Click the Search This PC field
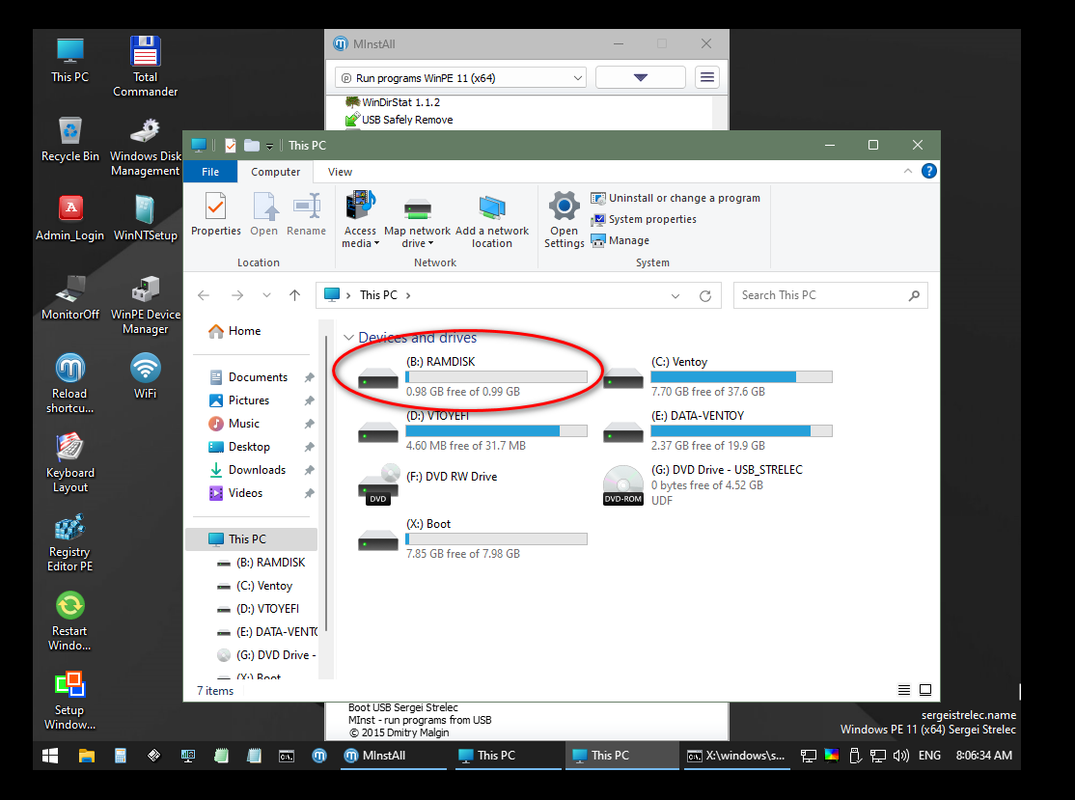 tap(830, 295)
